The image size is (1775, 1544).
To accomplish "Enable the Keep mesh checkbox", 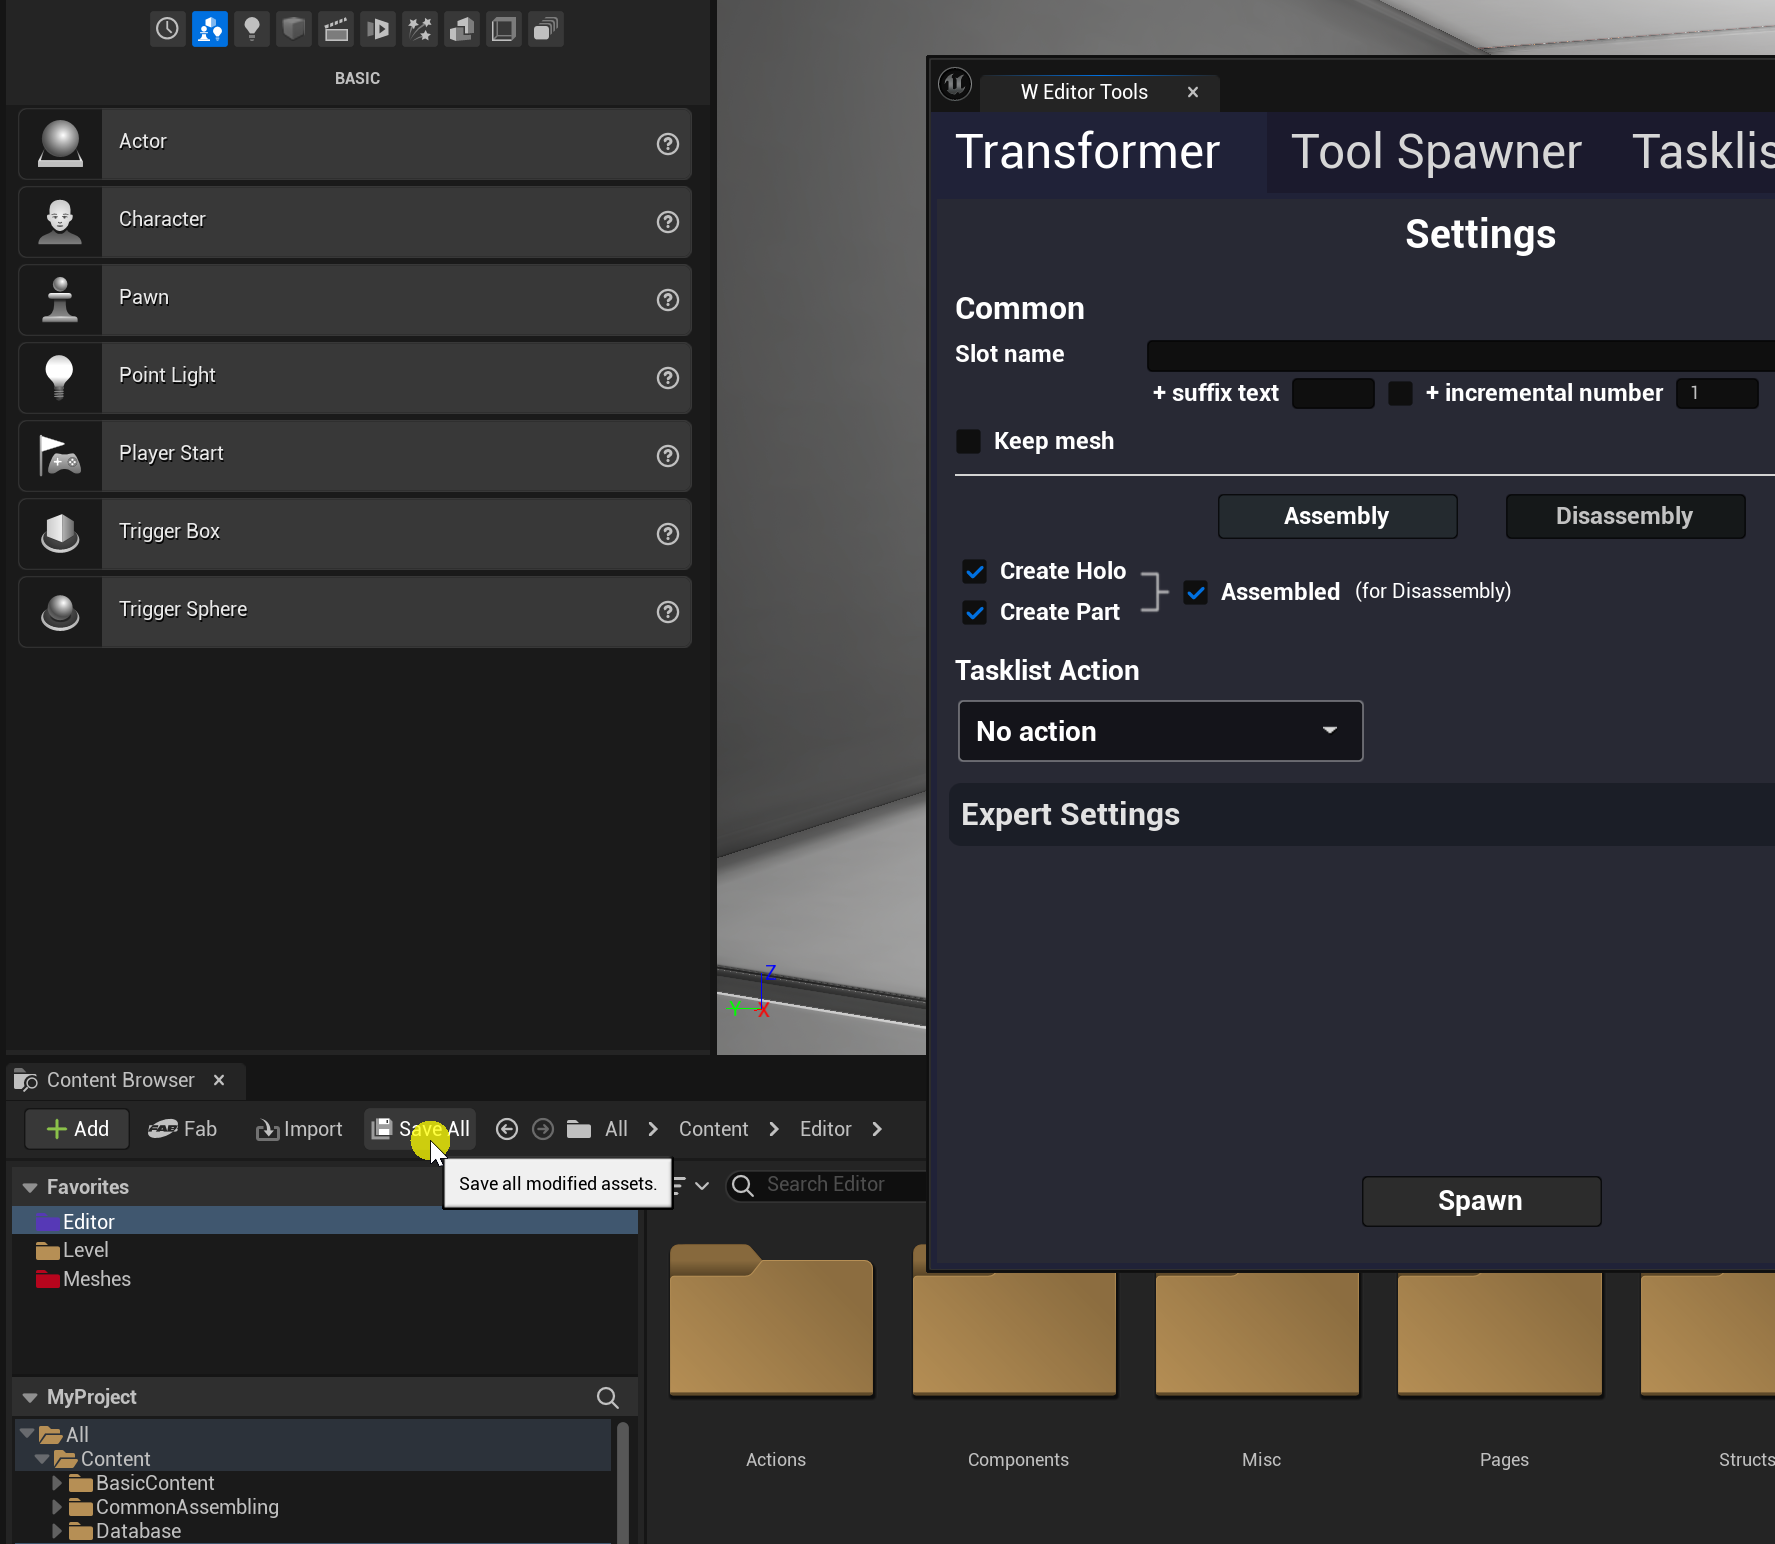I will [x=968, y=441].
